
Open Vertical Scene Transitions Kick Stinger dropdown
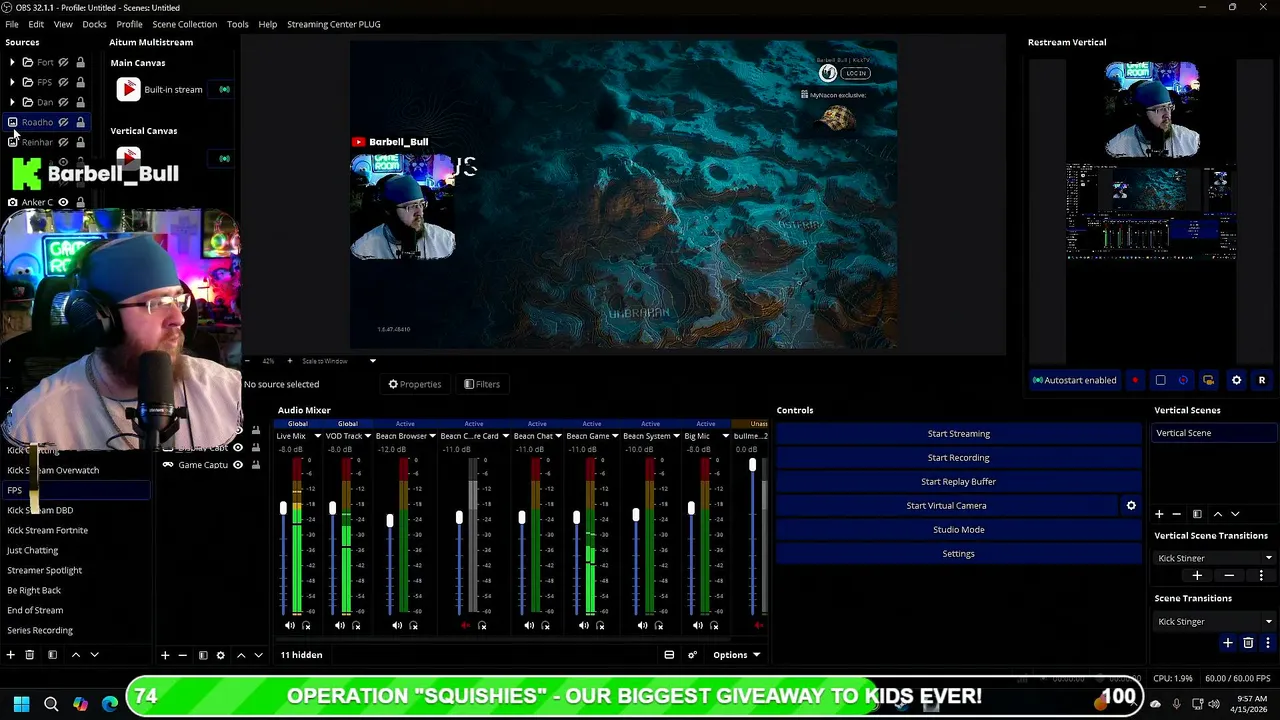pyautogui.click(x=1214, y=558)
